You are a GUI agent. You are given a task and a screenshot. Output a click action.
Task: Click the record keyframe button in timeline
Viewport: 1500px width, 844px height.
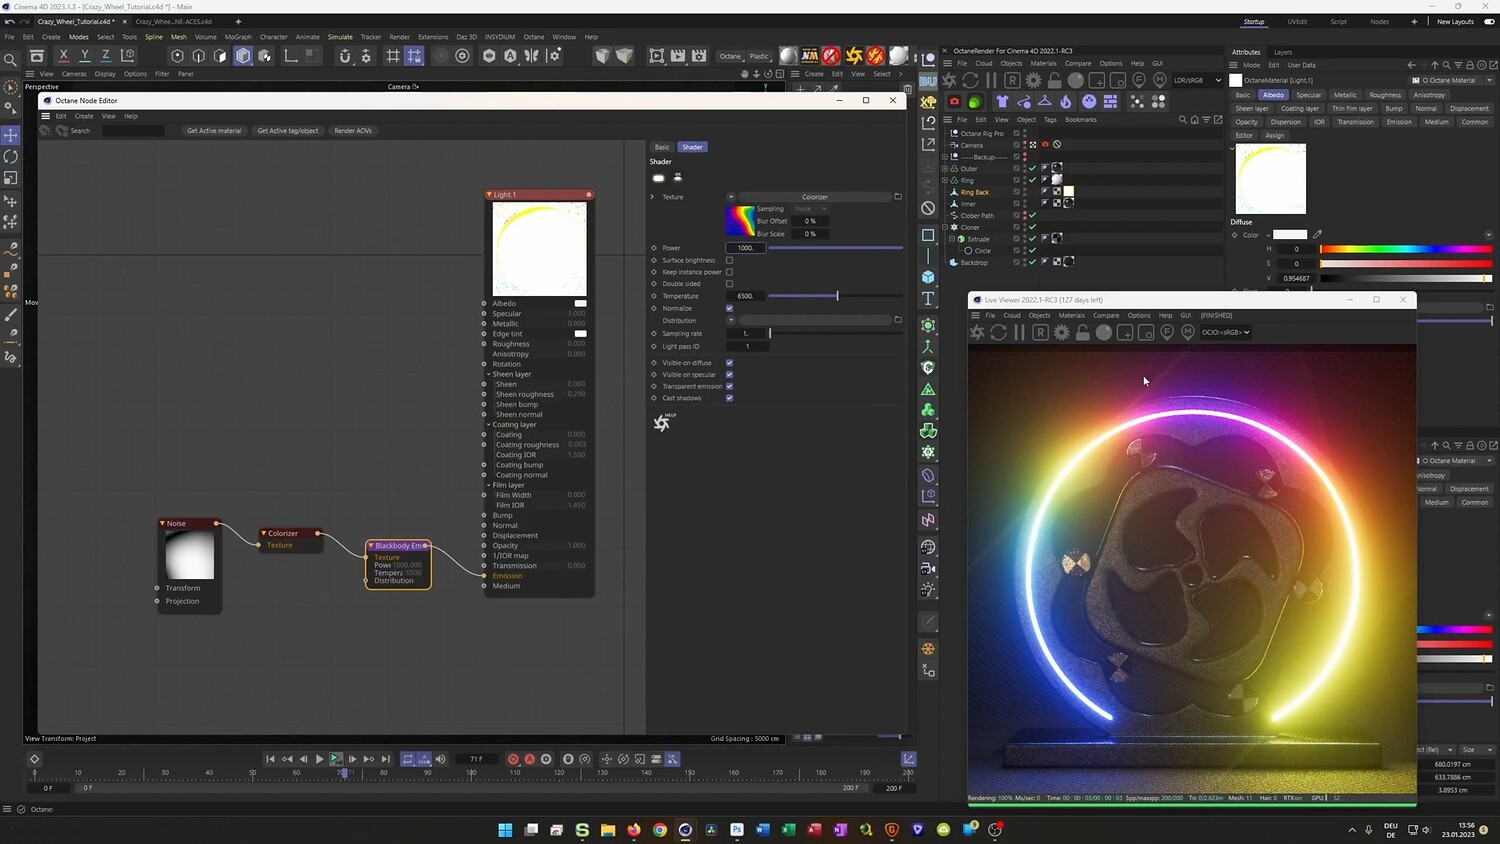pos(513,759)
